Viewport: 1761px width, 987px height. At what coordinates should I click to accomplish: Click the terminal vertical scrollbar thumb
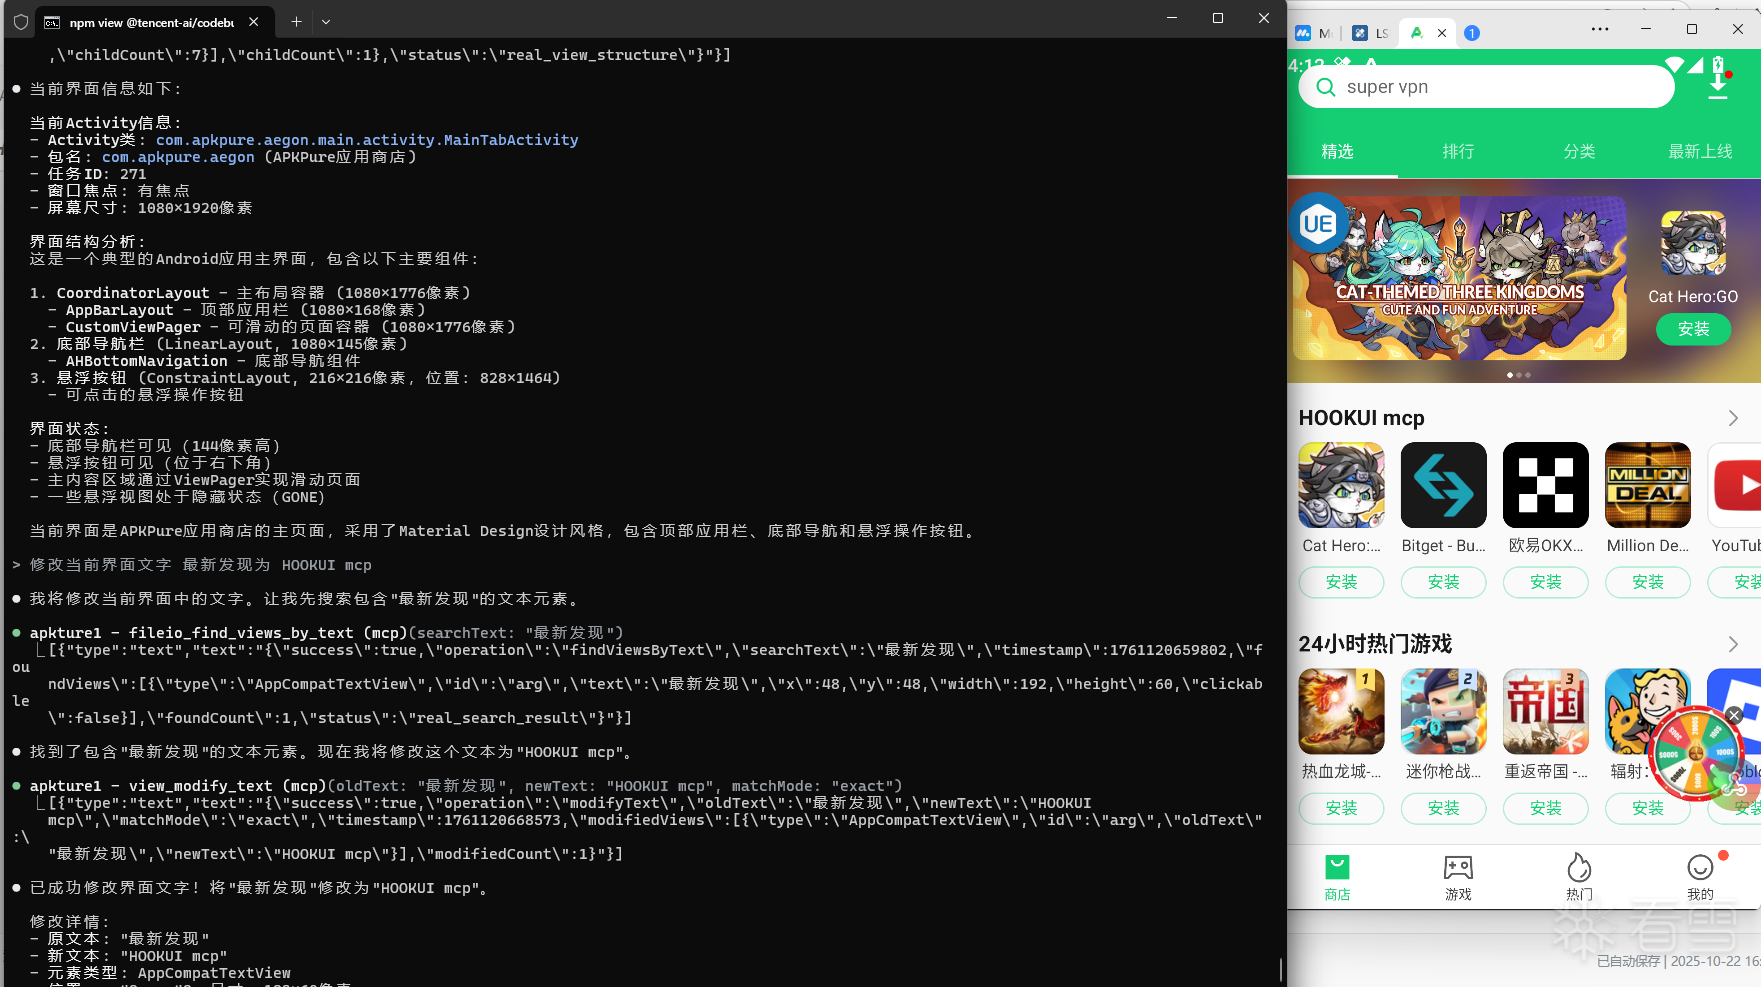[1281, 970]
